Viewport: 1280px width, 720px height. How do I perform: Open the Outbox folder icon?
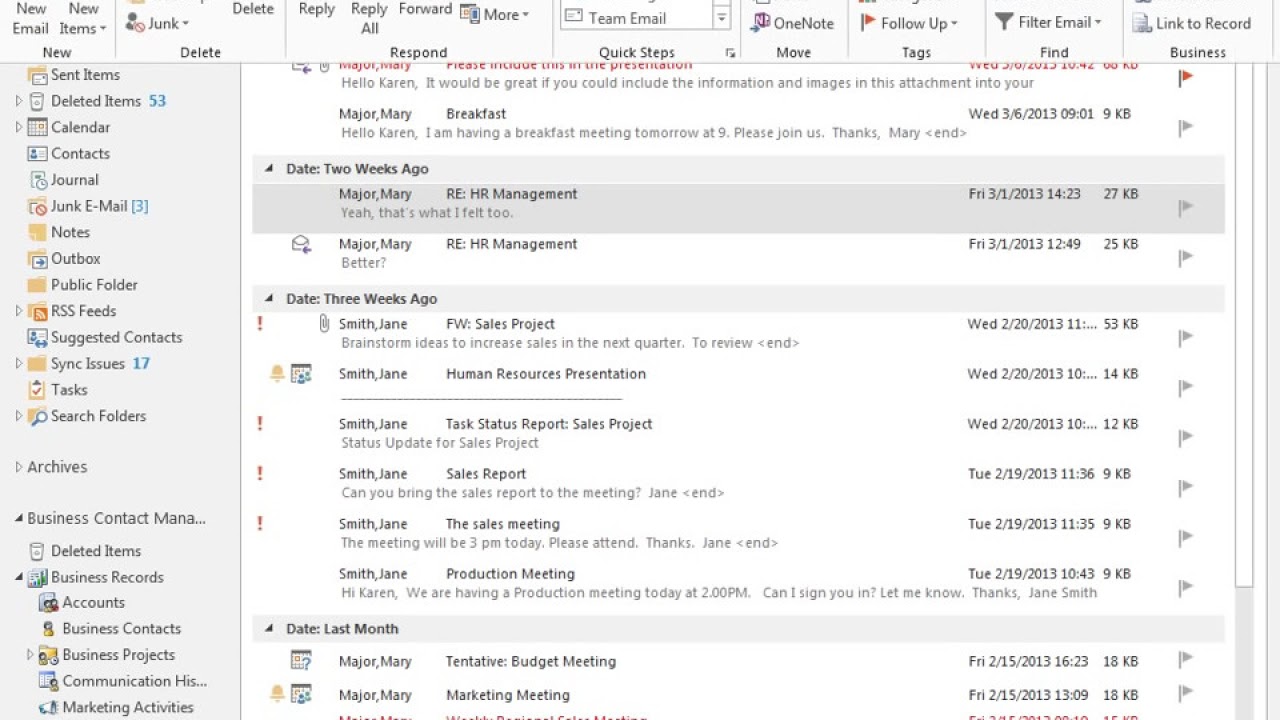coord(37,259)
